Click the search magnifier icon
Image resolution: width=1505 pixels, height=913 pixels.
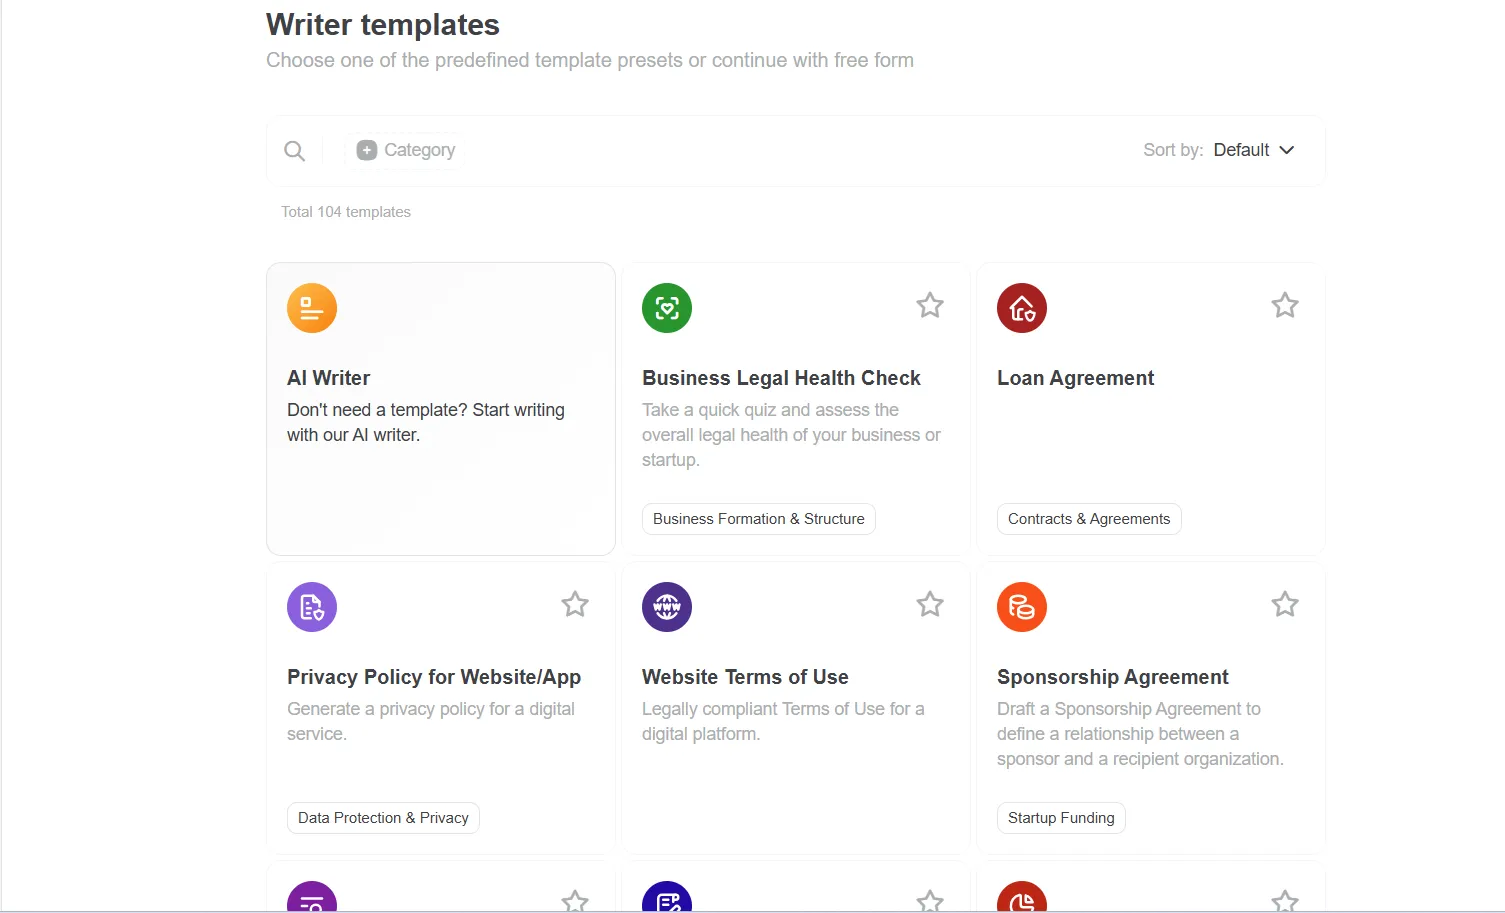(x=294, y=151)
